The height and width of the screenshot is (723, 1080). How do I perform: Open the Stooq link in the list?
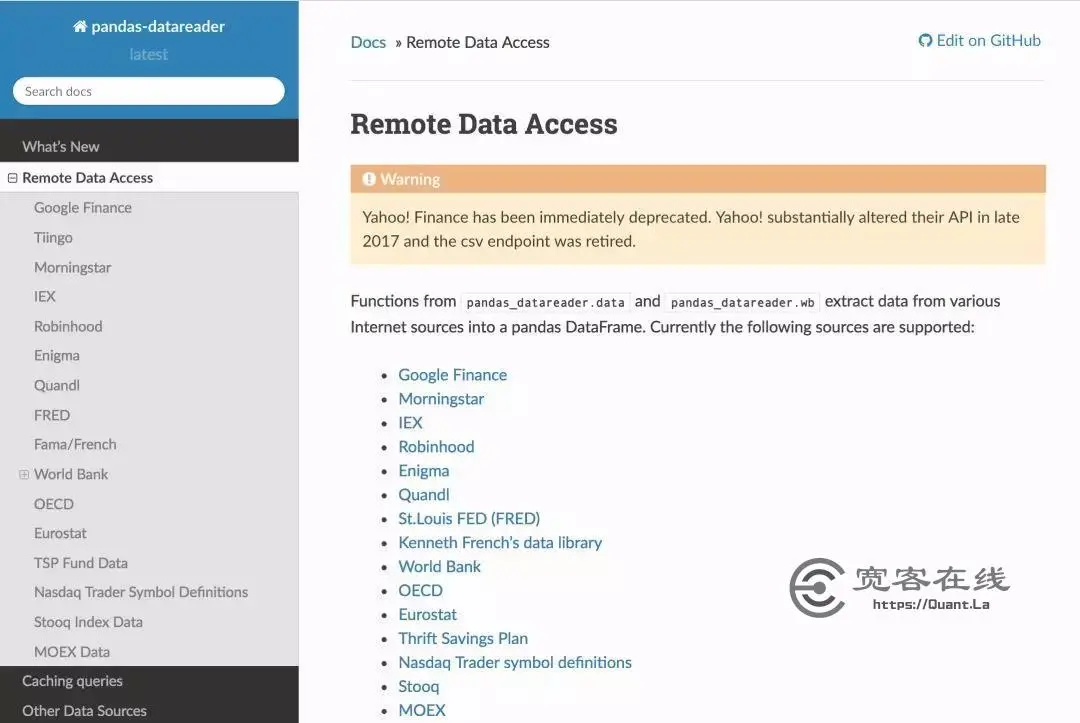click(418, 687)
